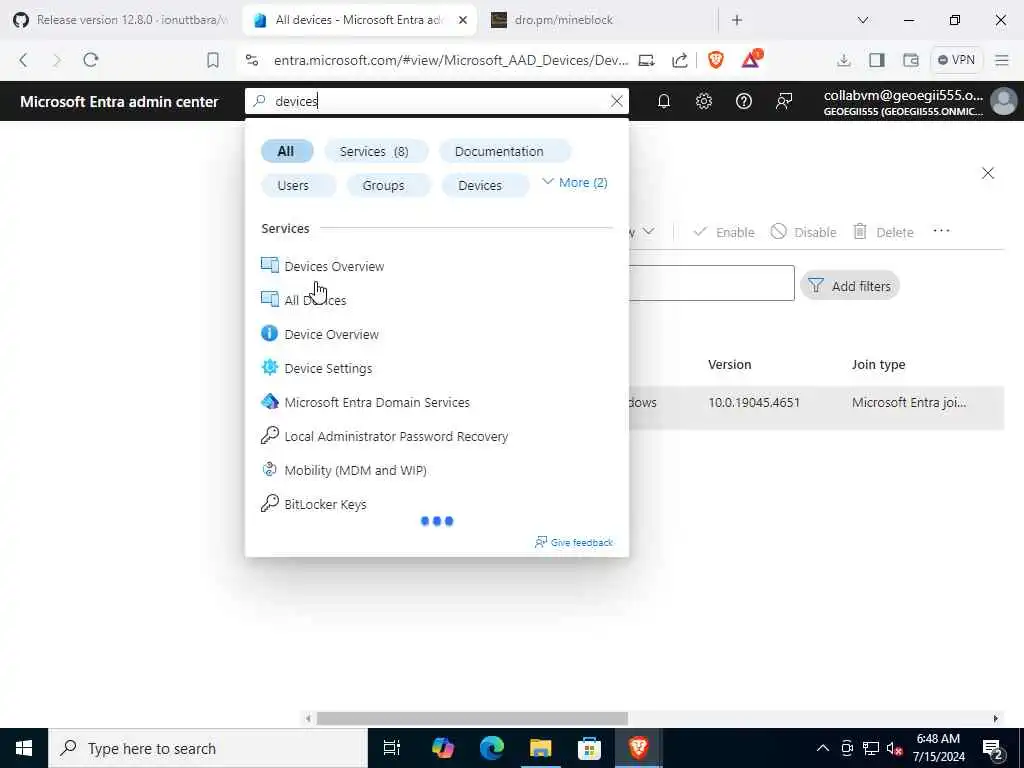Open Brave Shields lion icon
Viewport: 1024px width, 768px height.
tap(716, 60)
